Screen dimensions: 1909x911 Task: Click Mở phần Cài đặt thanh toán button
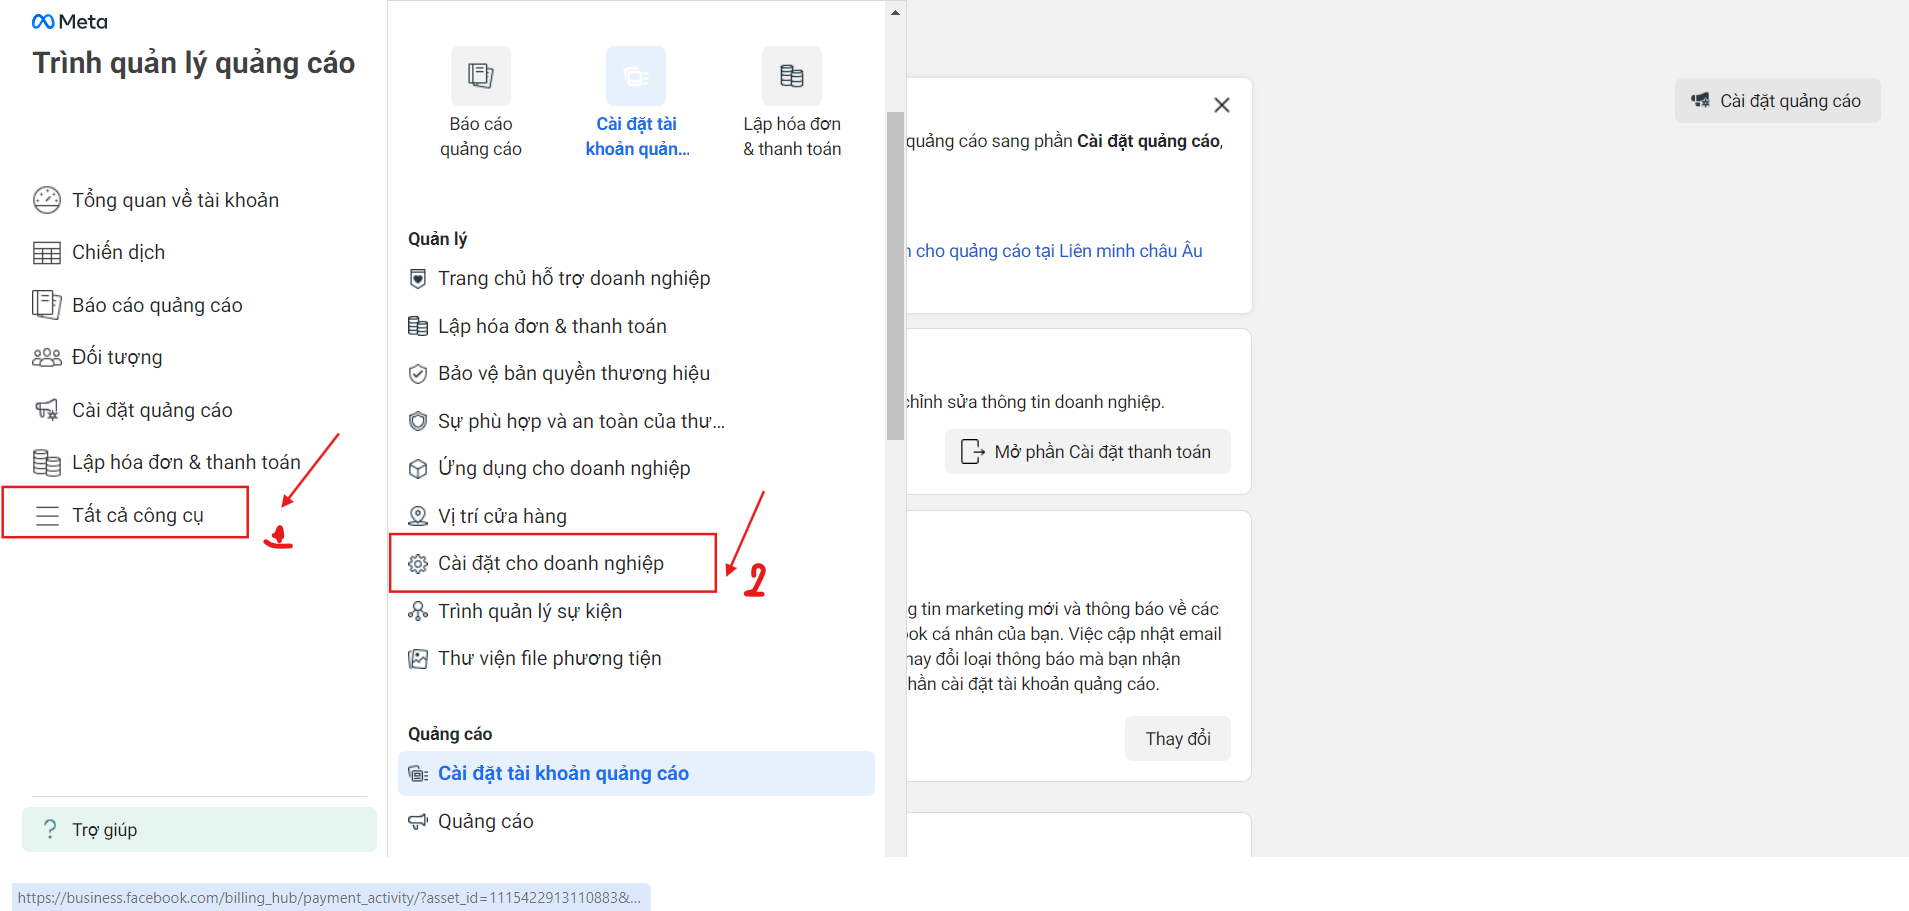(1088, 452)
